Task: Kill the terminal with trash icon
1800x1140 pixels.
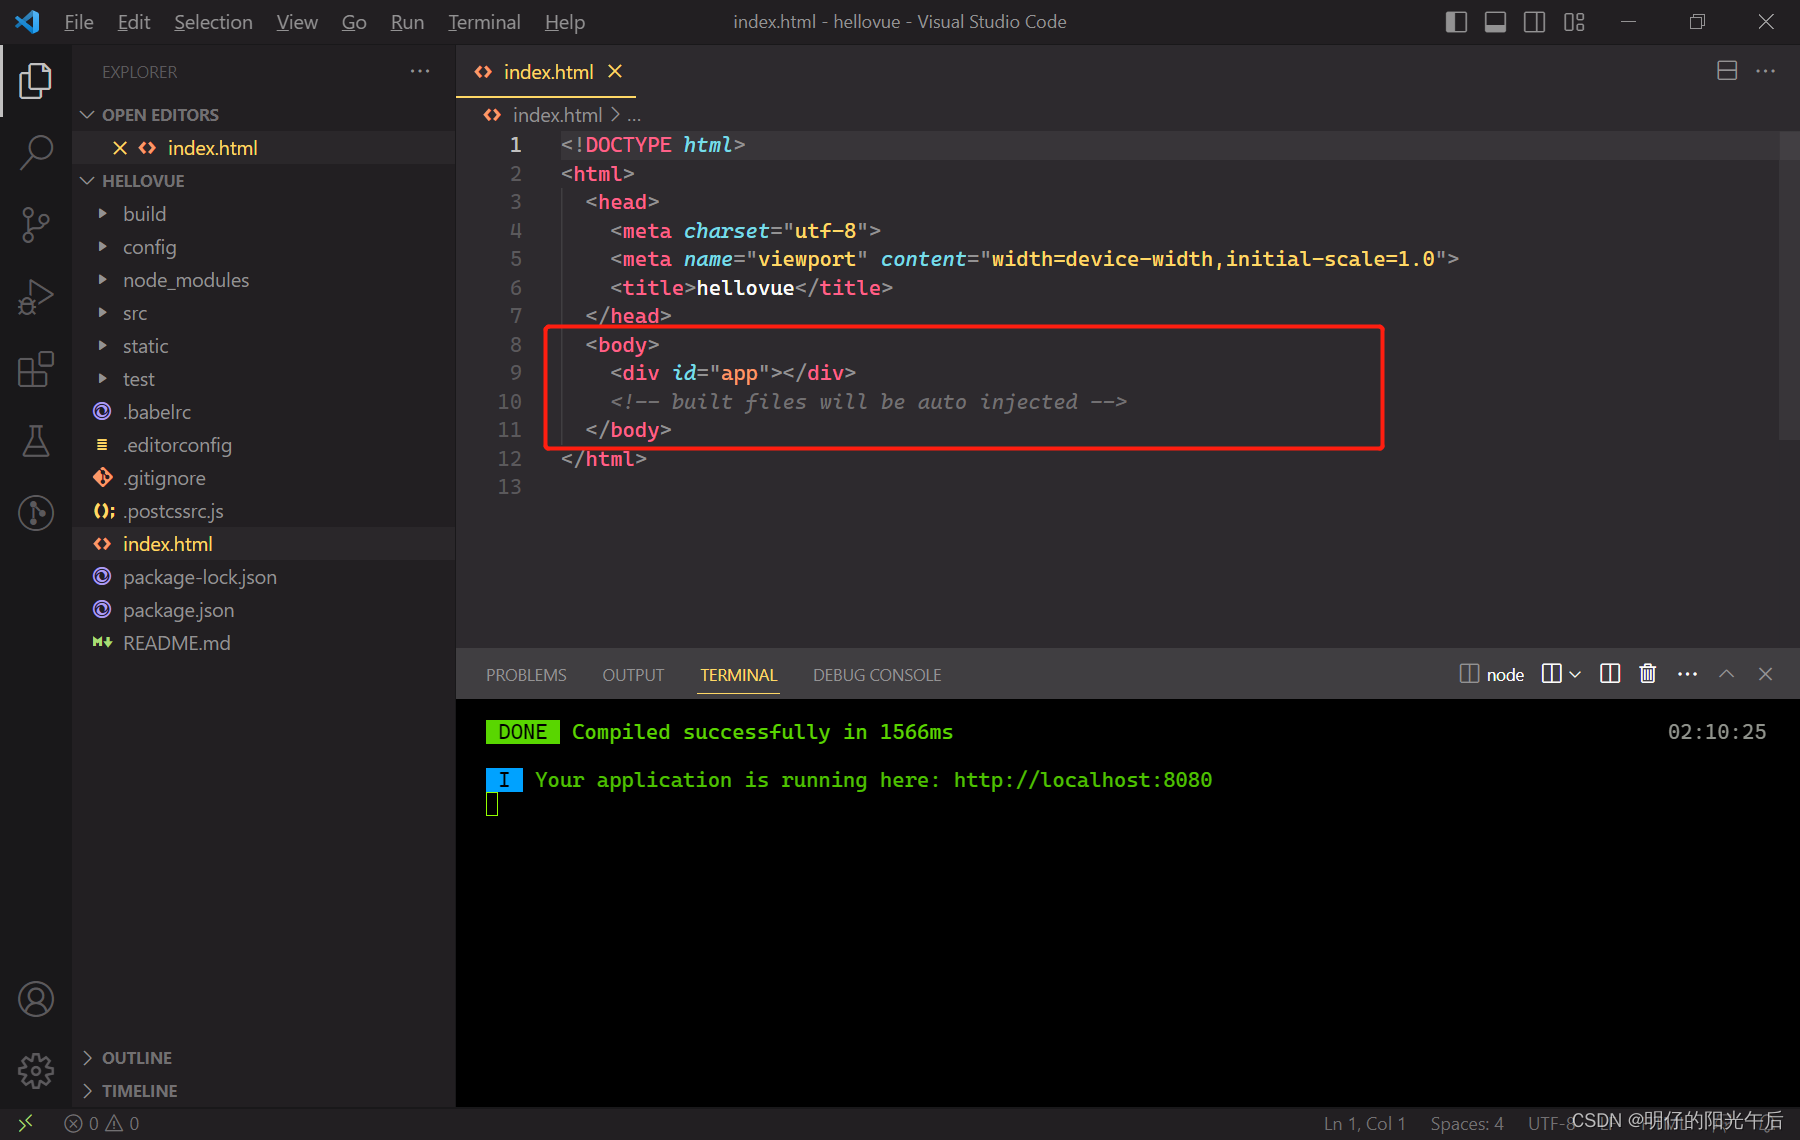Action: click(x=1647, y=674)
